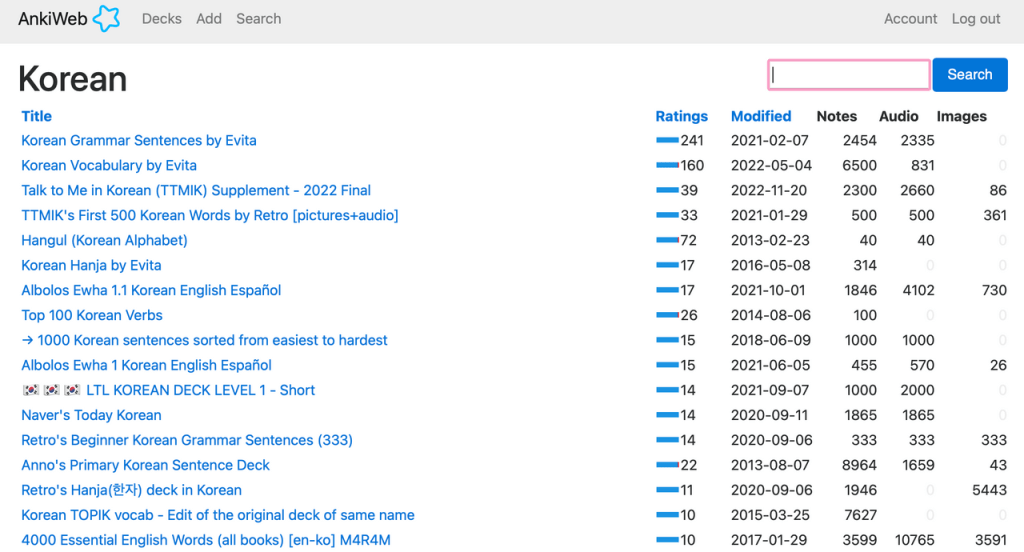
Task: Sort decks by Title column
Action: pos(37,116)
